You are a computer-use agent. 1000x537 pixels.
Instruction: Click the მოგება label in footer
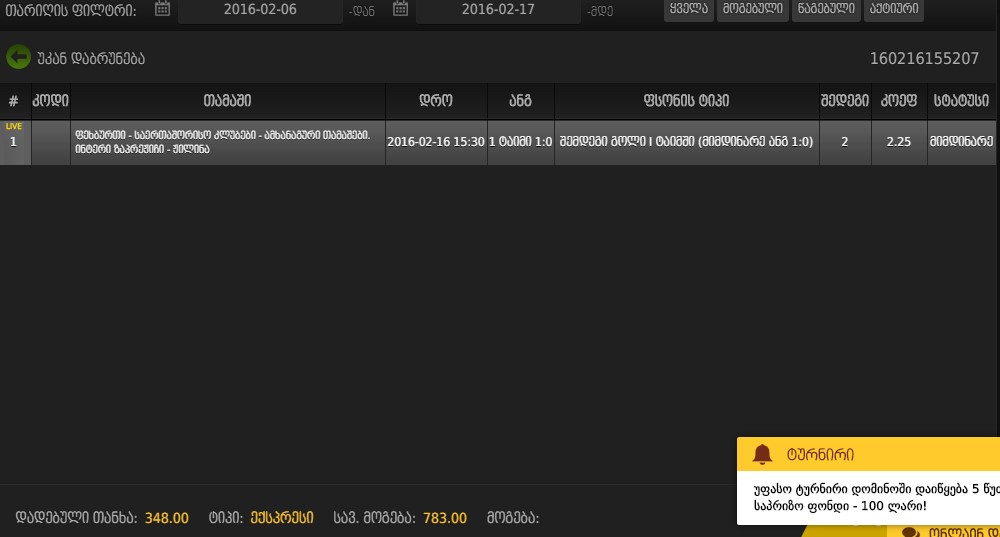[x=513, y=518]
